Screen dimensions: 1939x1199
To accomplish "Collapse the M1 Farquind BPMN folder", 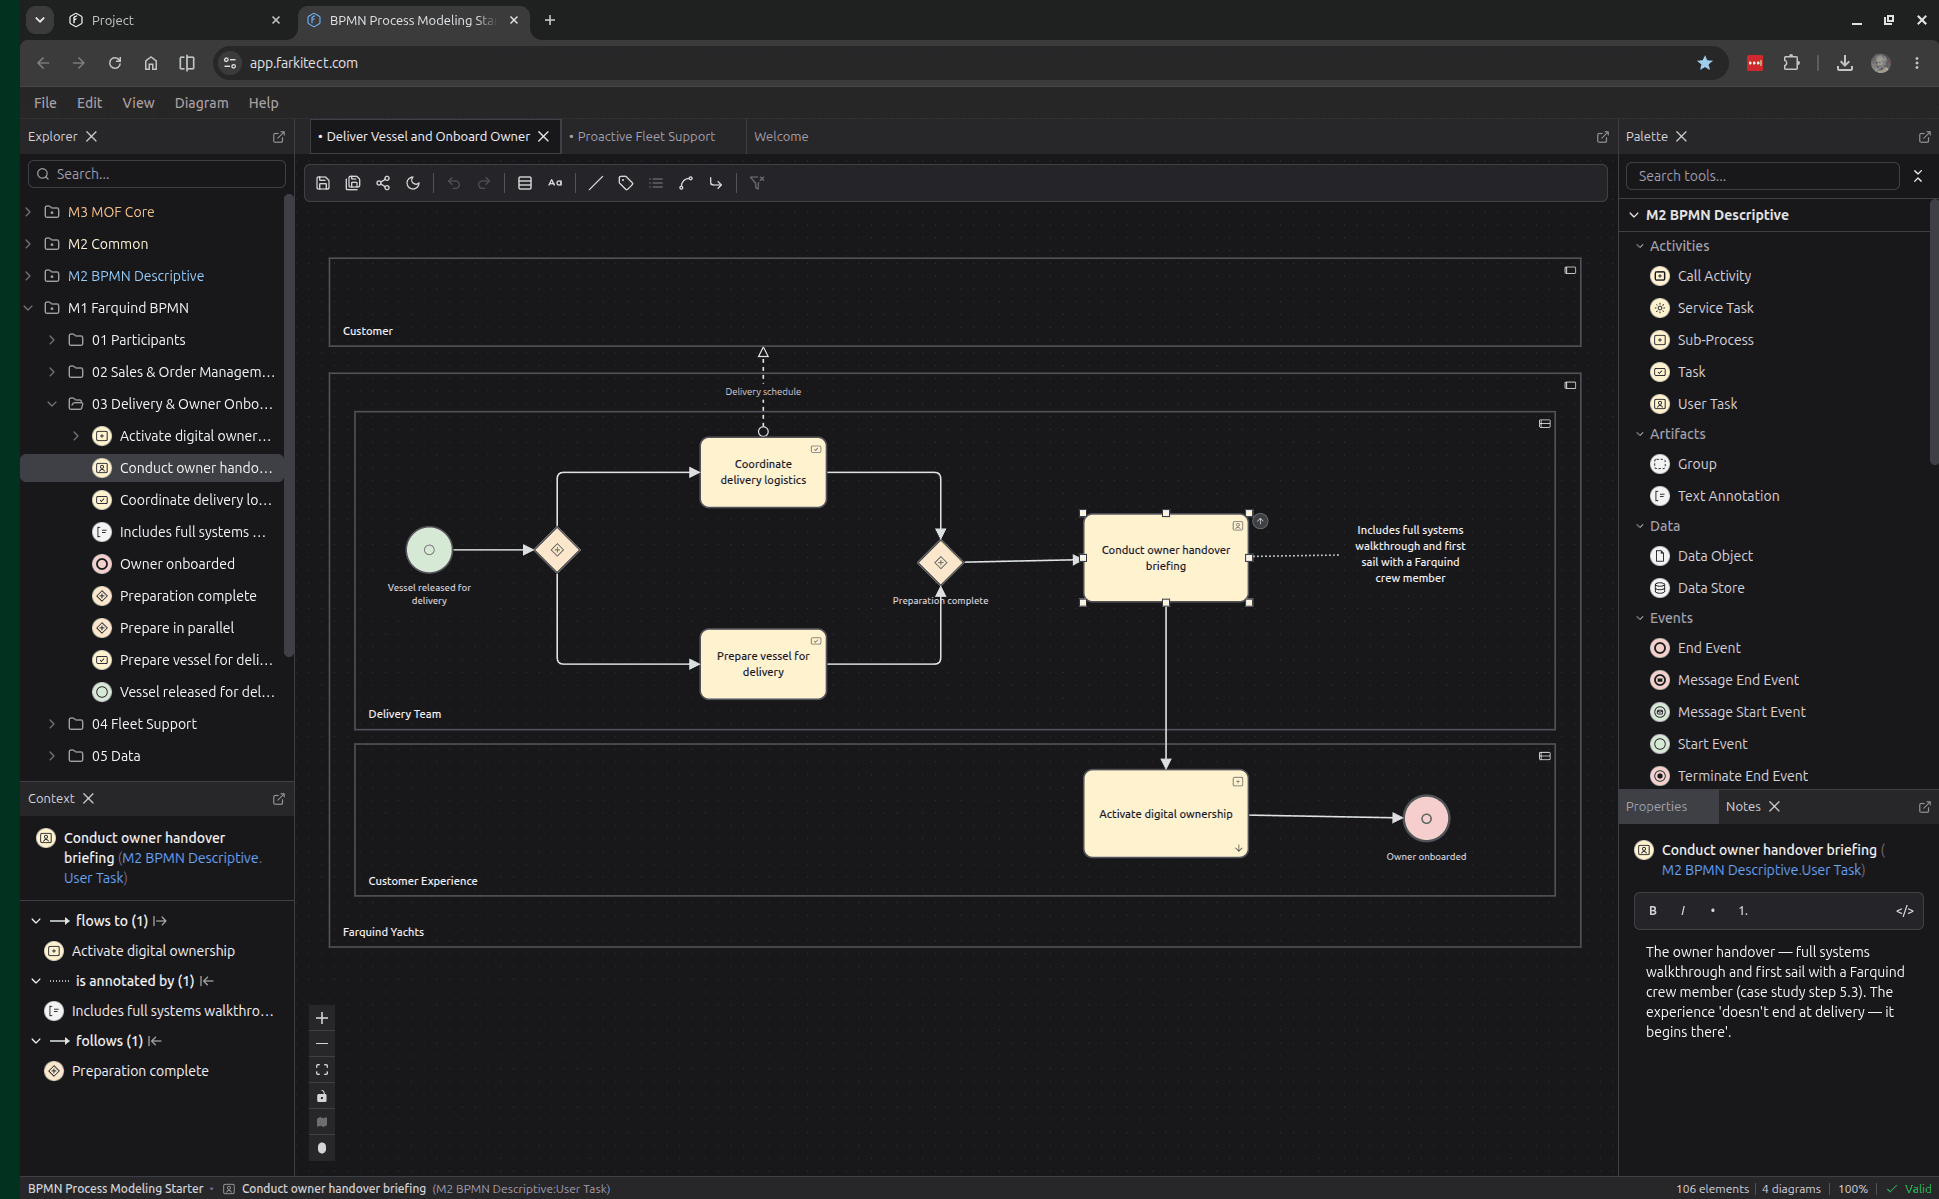I will 29,308.
